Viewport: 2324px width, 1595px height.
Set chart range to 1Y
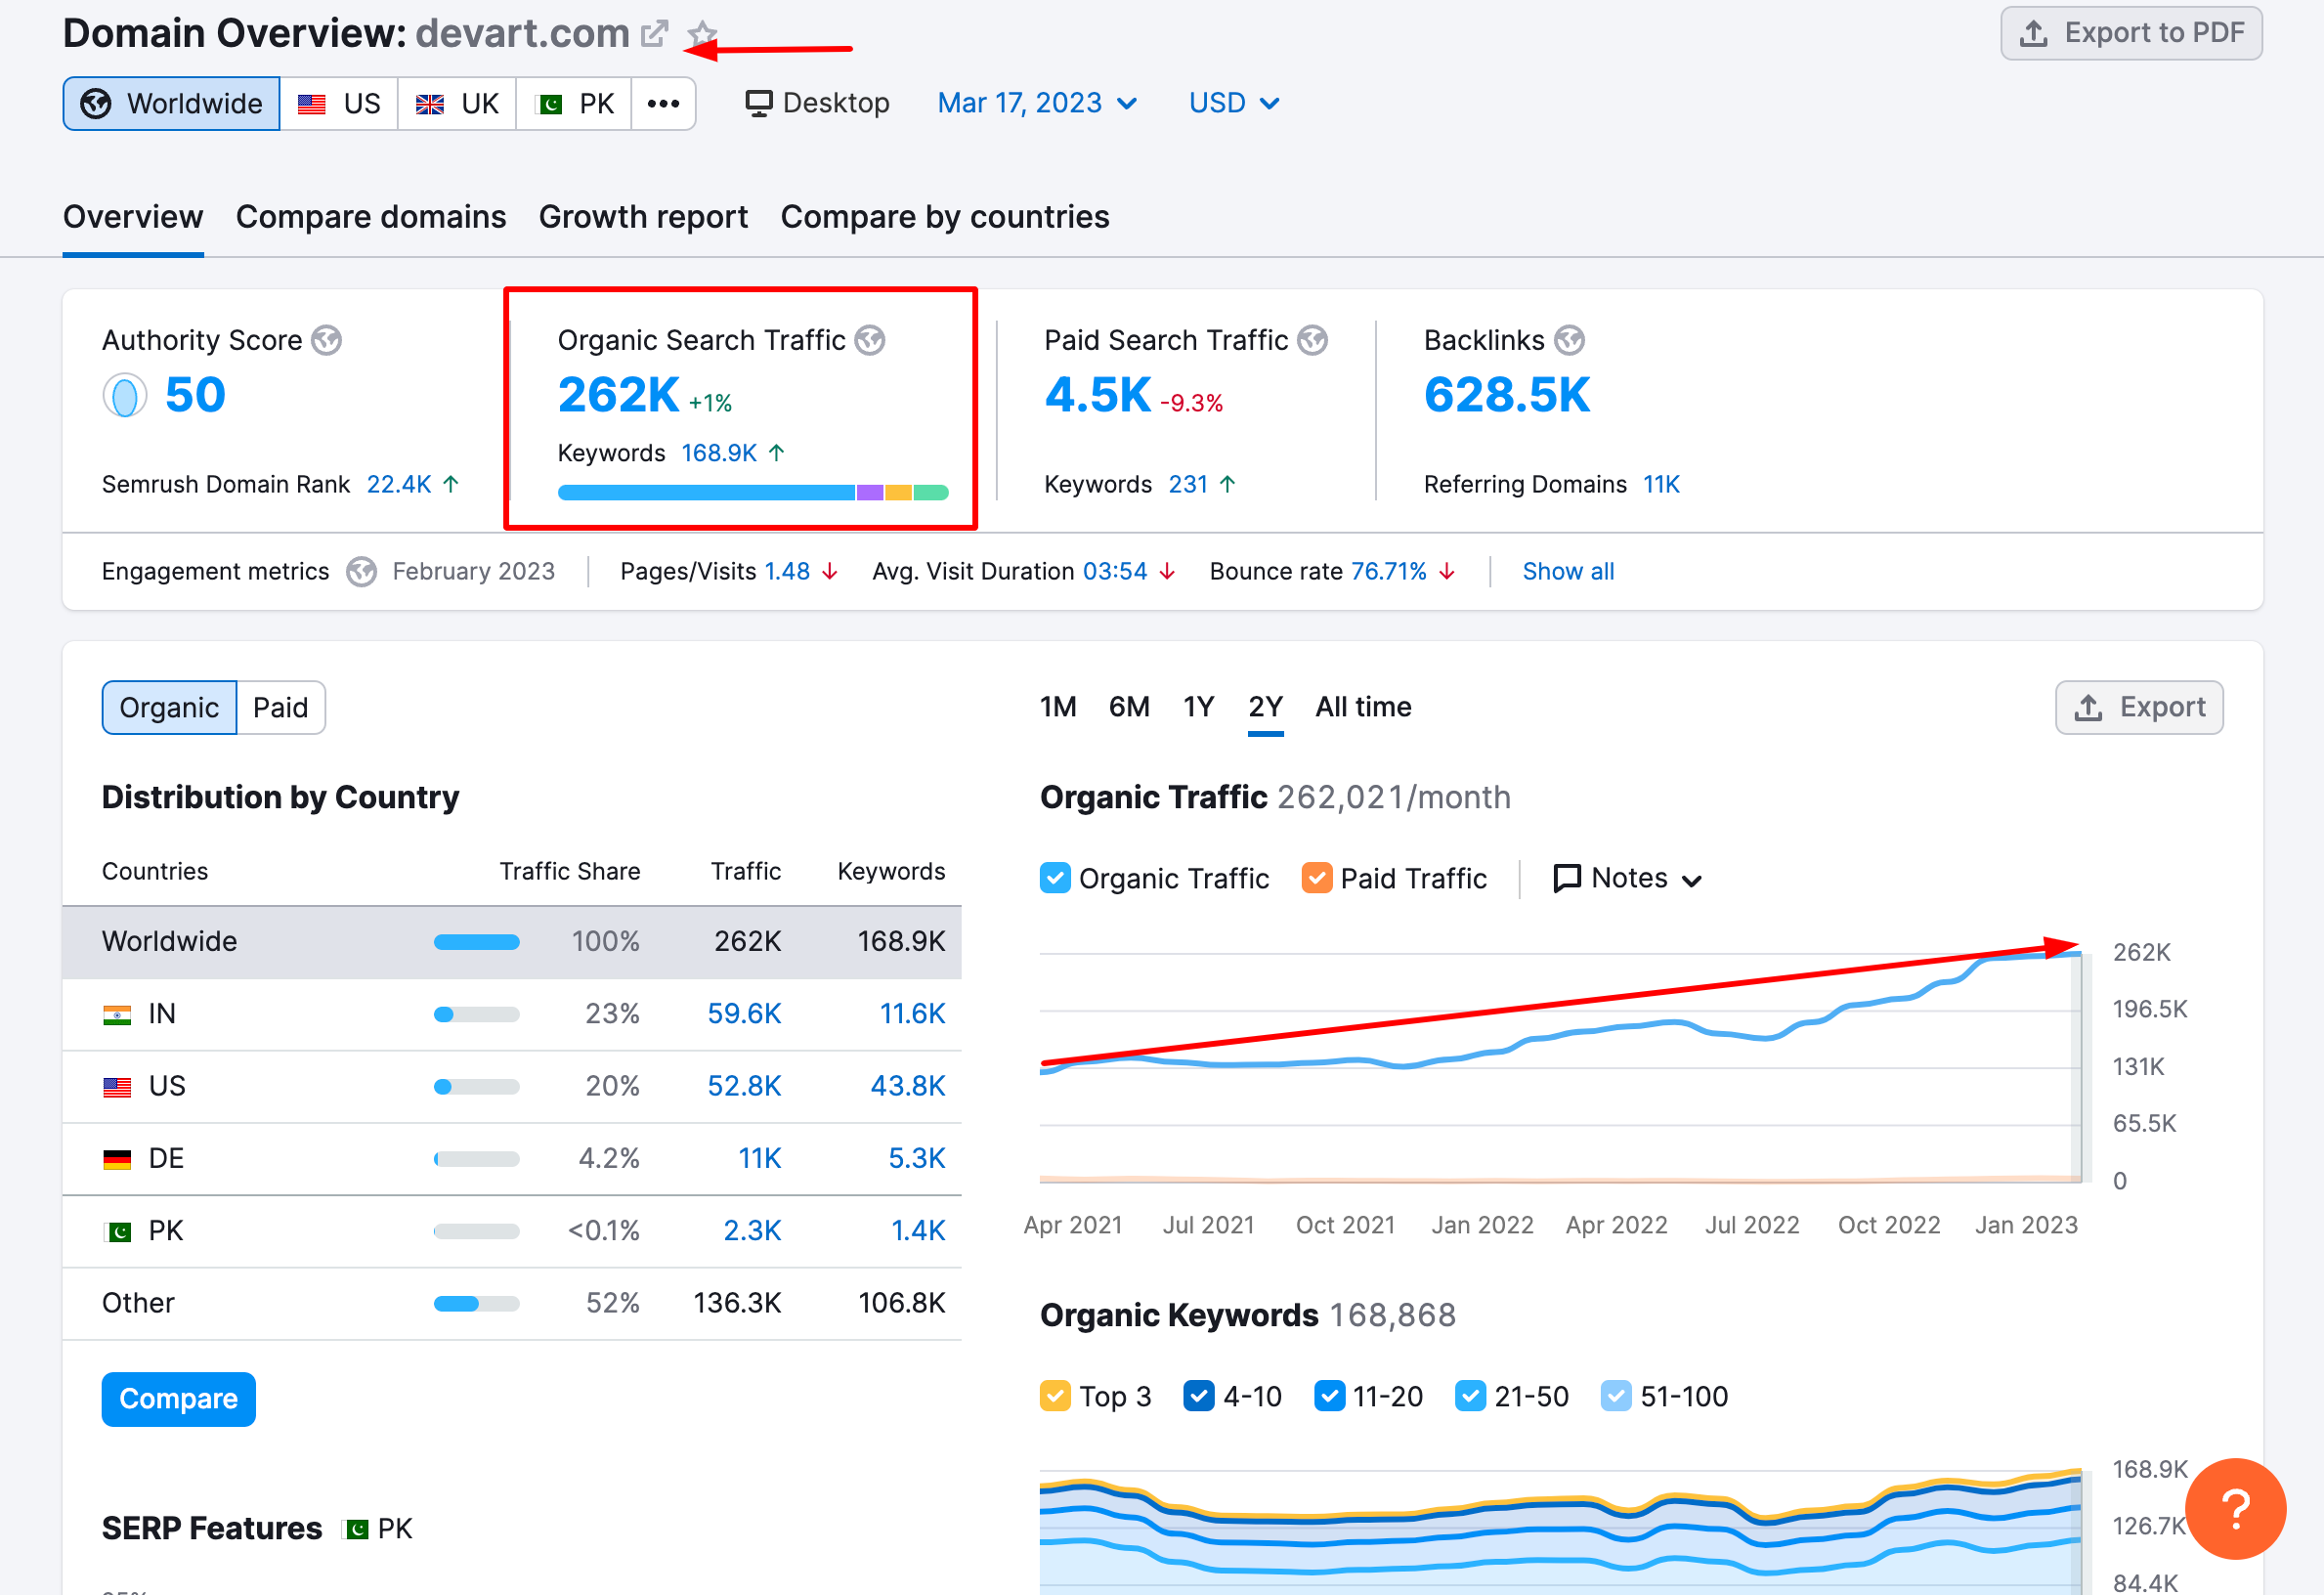click(x=1198, y=708)
